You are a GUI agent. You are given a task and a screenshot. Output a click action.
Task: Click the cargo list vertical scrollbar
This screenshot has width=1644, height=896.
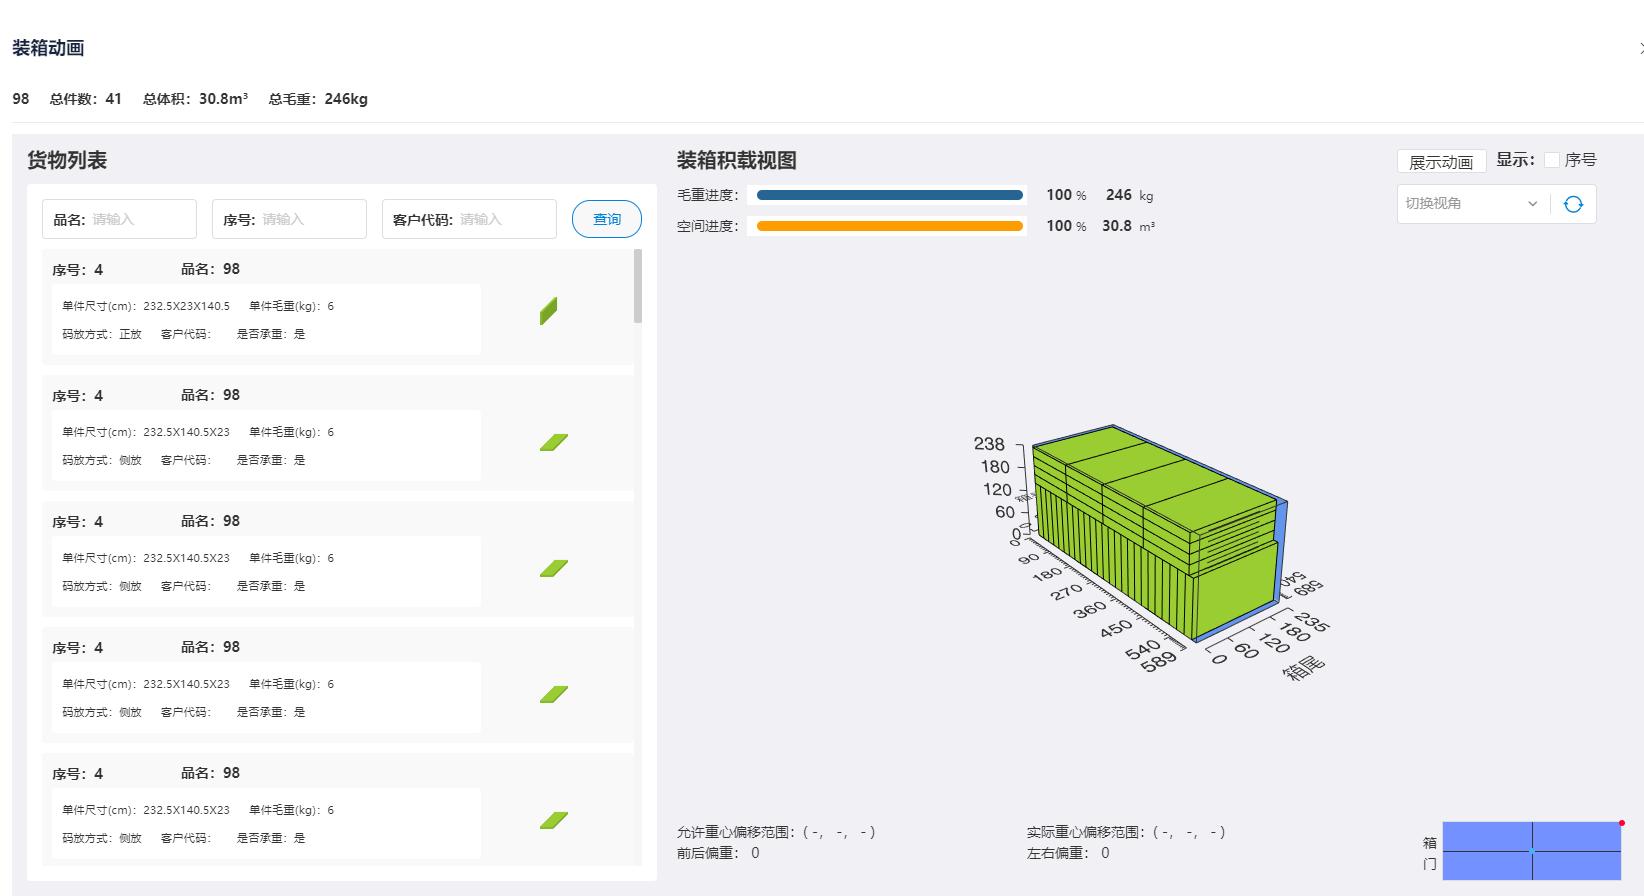pyautogui.click(x=638, y=286)
